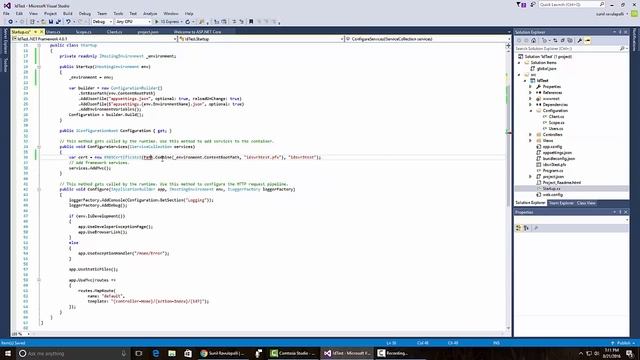Image resolution: width=640 pixels, height=360 pixels.
Task: Click the Categorized icon in Properties panel
Action: point(519,228)
